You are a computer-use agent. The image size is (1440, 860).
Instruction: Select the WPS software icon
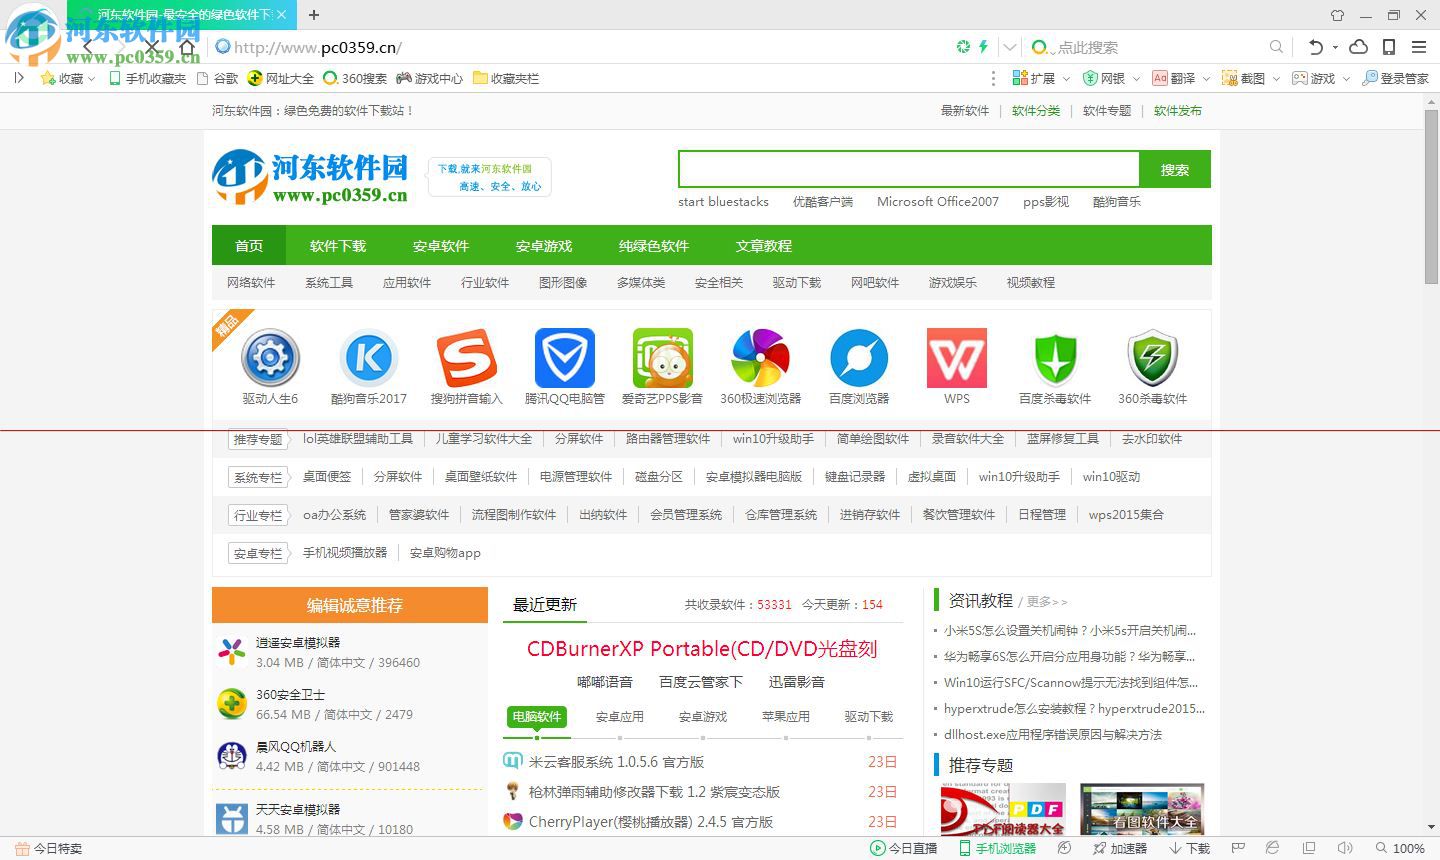pyautogui.click(x=955, y=360)
